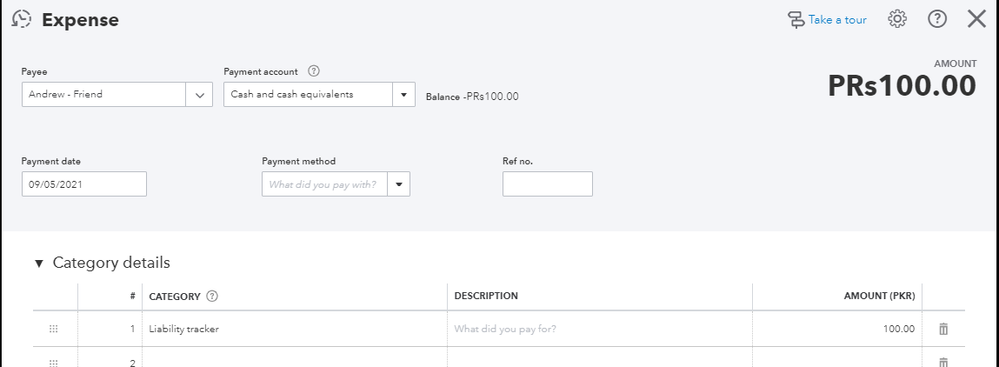Click the Ref no. input field
Image resolution: width=999 pixels, height=367 pixels.
(x=547, y=184)
